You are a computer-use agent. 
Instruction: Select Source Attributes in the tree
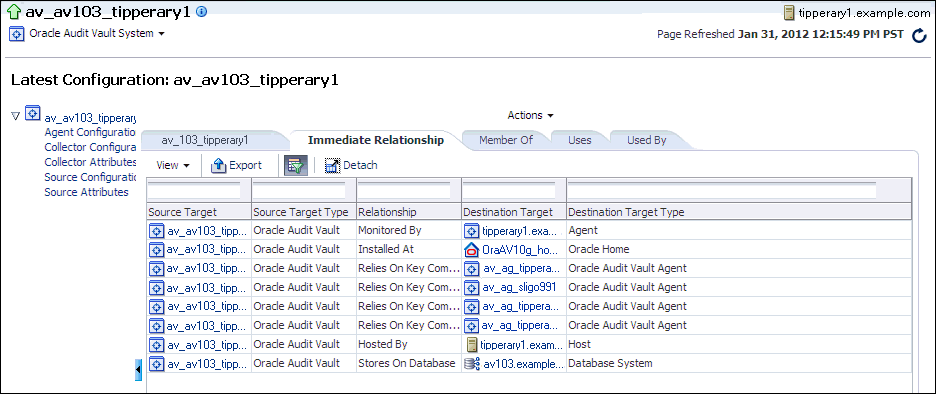pyautogui.click(x=87, y=192)
